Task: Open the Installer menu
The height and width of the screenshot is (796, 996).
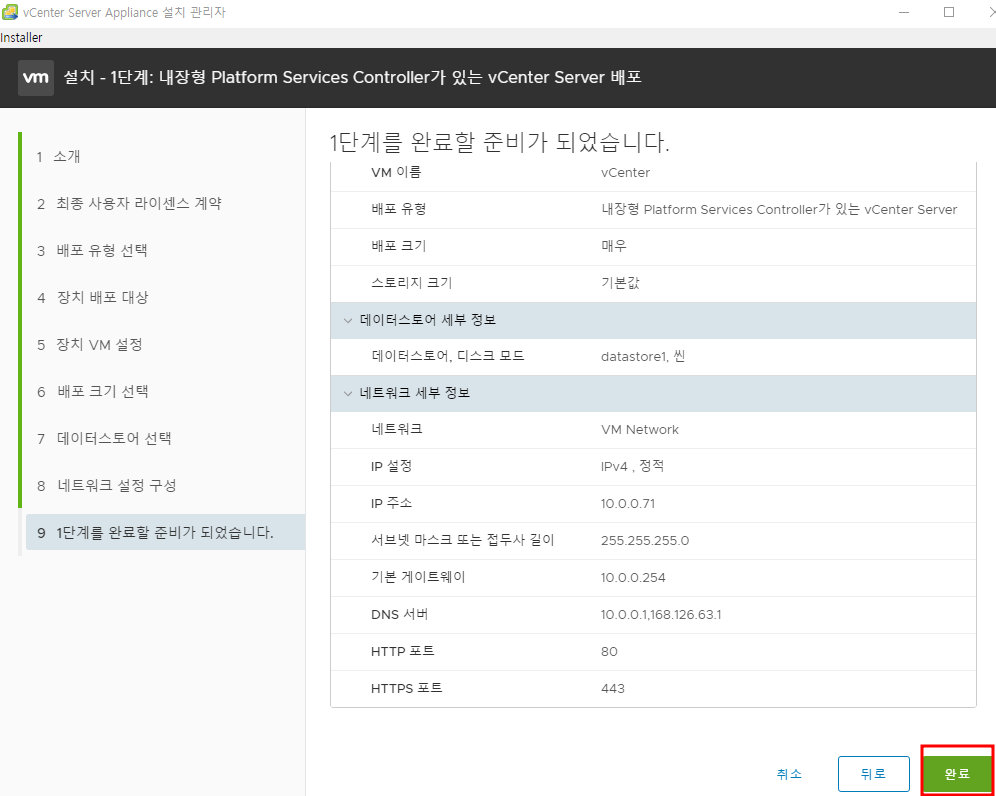Action: click(x=21, y=37)
